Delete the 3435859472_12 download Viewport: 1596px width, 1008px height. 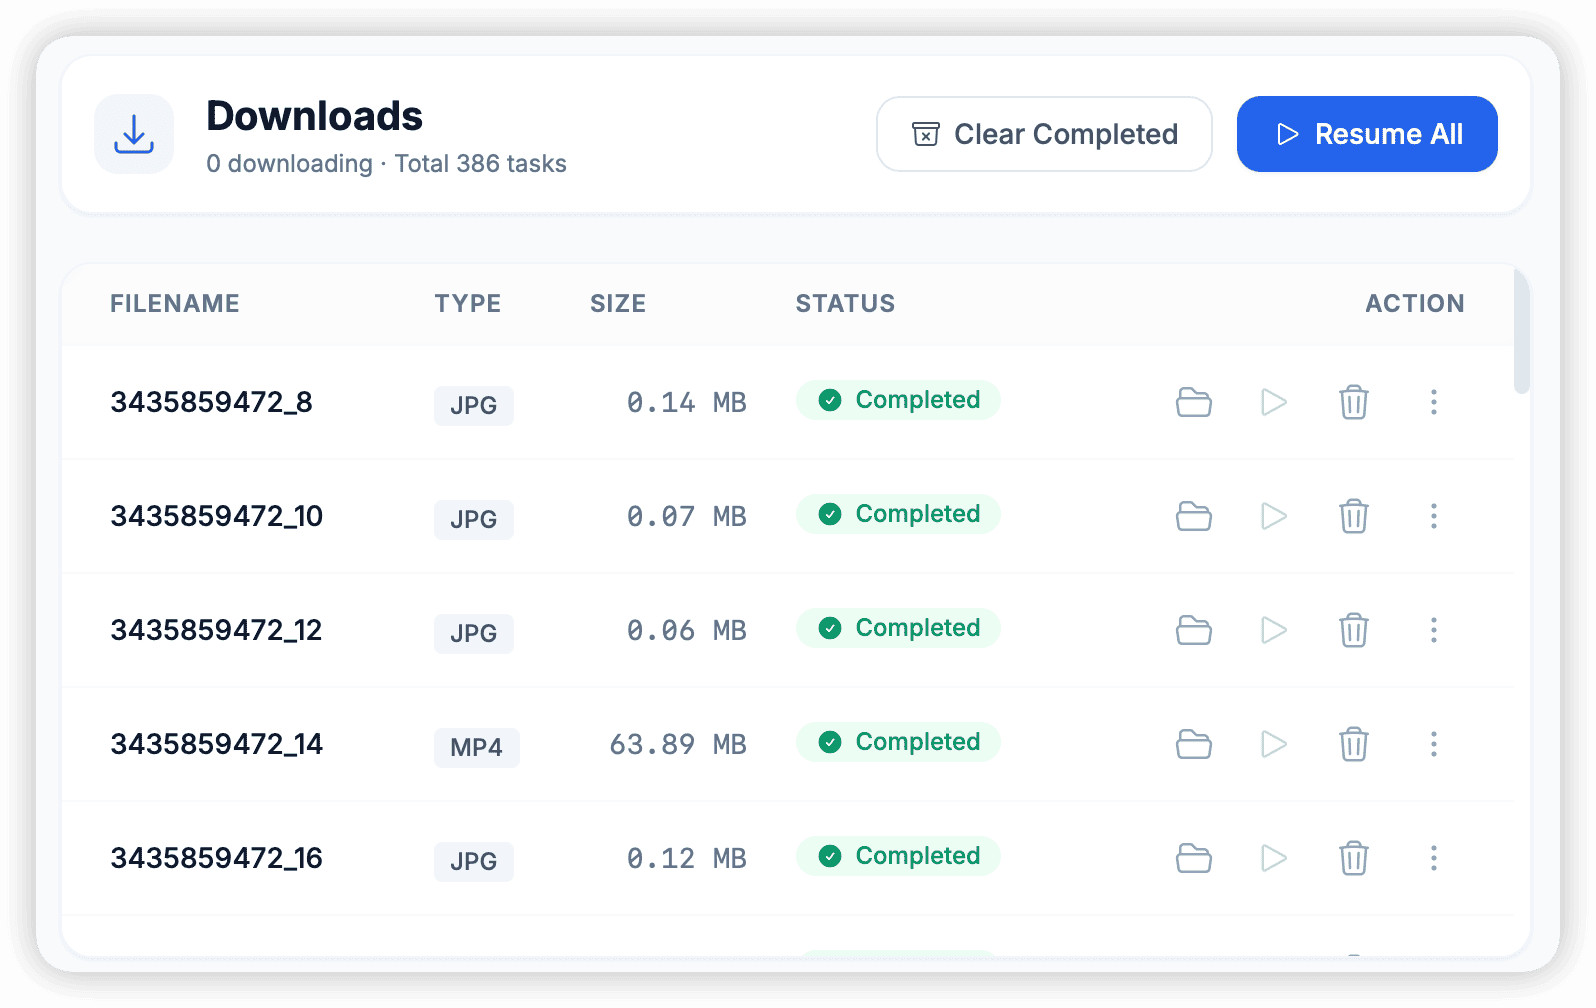pyautogui.click(x=1354, y=630)
